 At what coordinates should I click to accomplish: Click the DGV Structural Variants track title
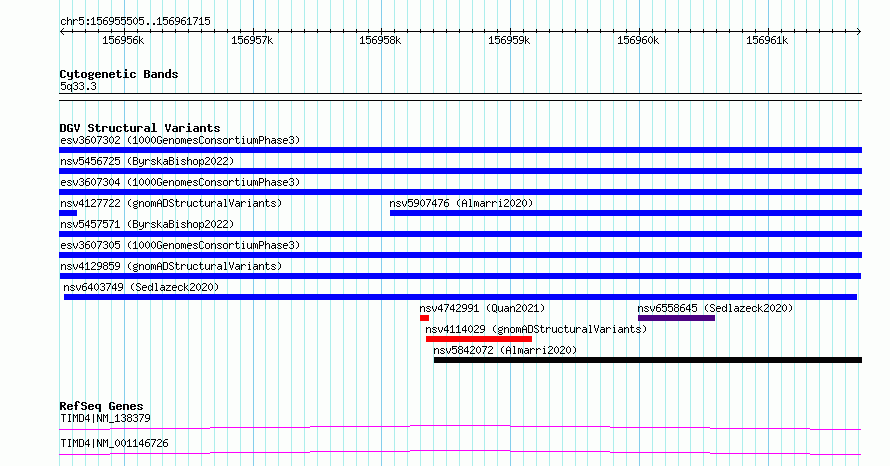140,128
